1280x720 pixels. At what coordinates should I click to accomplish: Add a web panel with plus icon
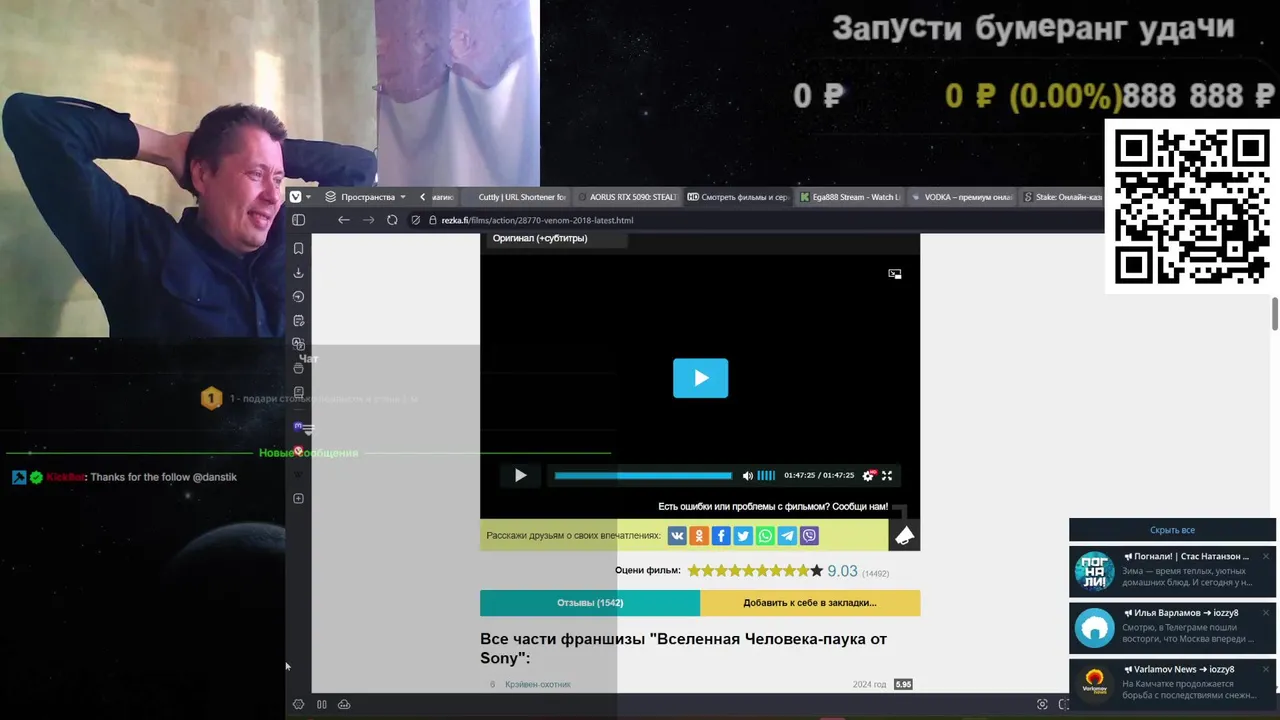click(298, 498)
